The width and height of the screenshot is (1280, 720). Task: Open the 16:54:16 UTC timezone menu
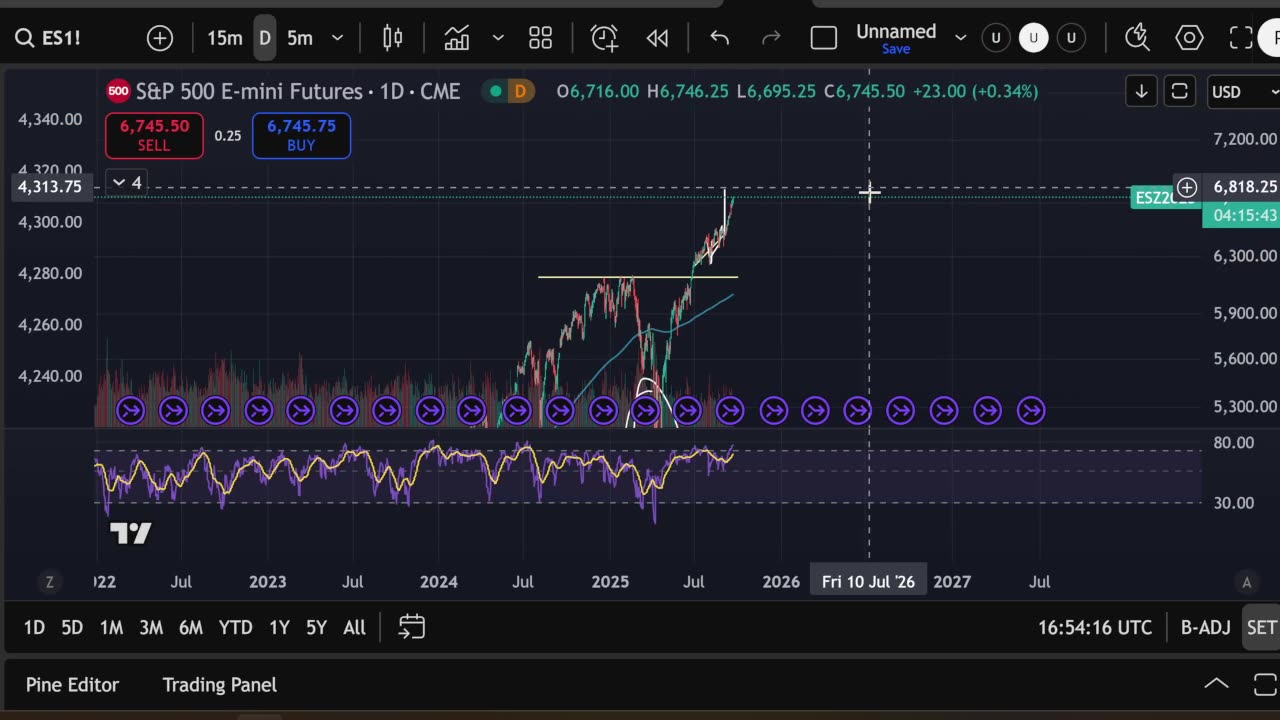tap(1095, 627)
